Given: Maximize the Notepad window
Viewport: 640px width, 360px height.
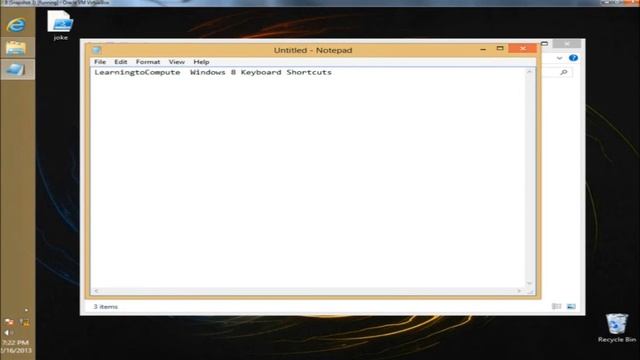Looking at the screenshot, I should click(x=500, y=49).
